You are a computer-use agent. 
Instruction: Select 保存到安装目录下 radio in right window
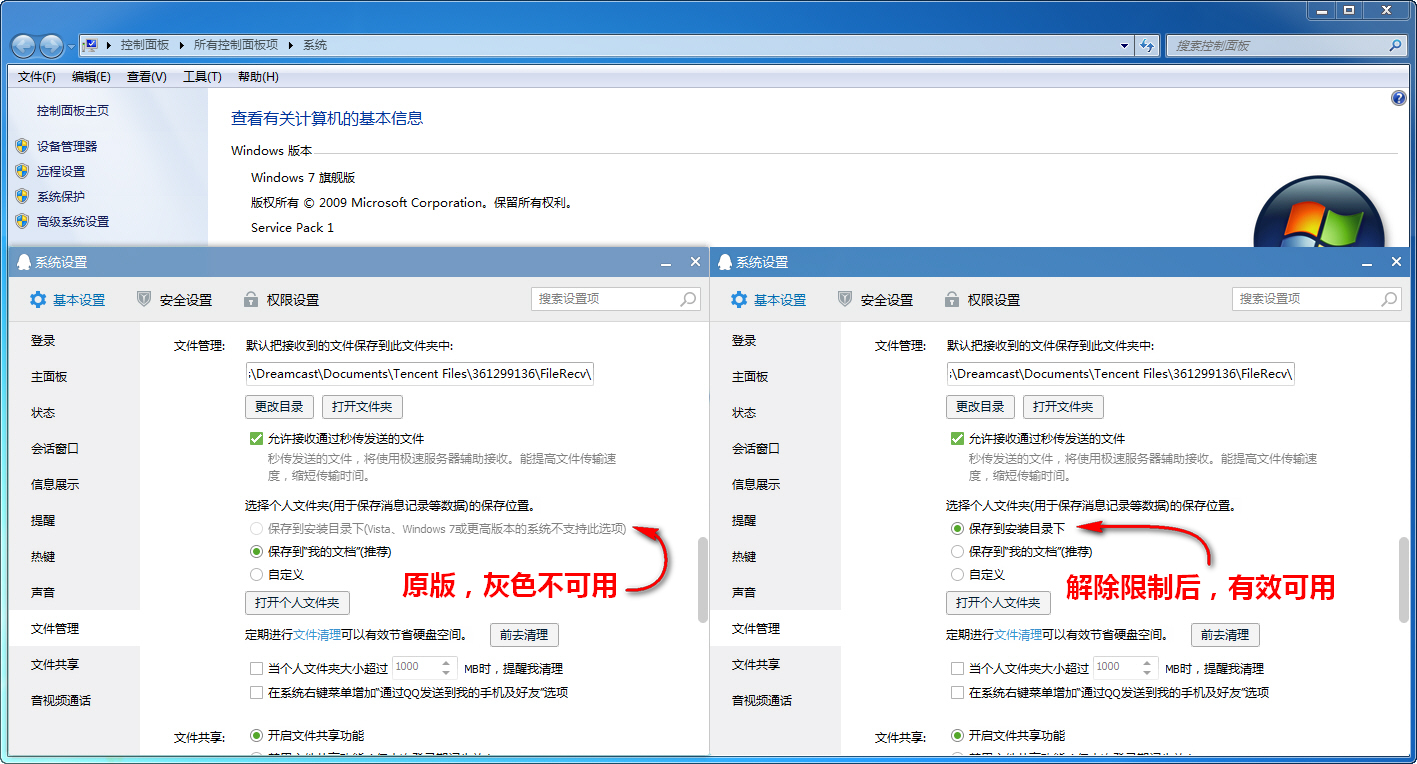(x=957, y=528)
